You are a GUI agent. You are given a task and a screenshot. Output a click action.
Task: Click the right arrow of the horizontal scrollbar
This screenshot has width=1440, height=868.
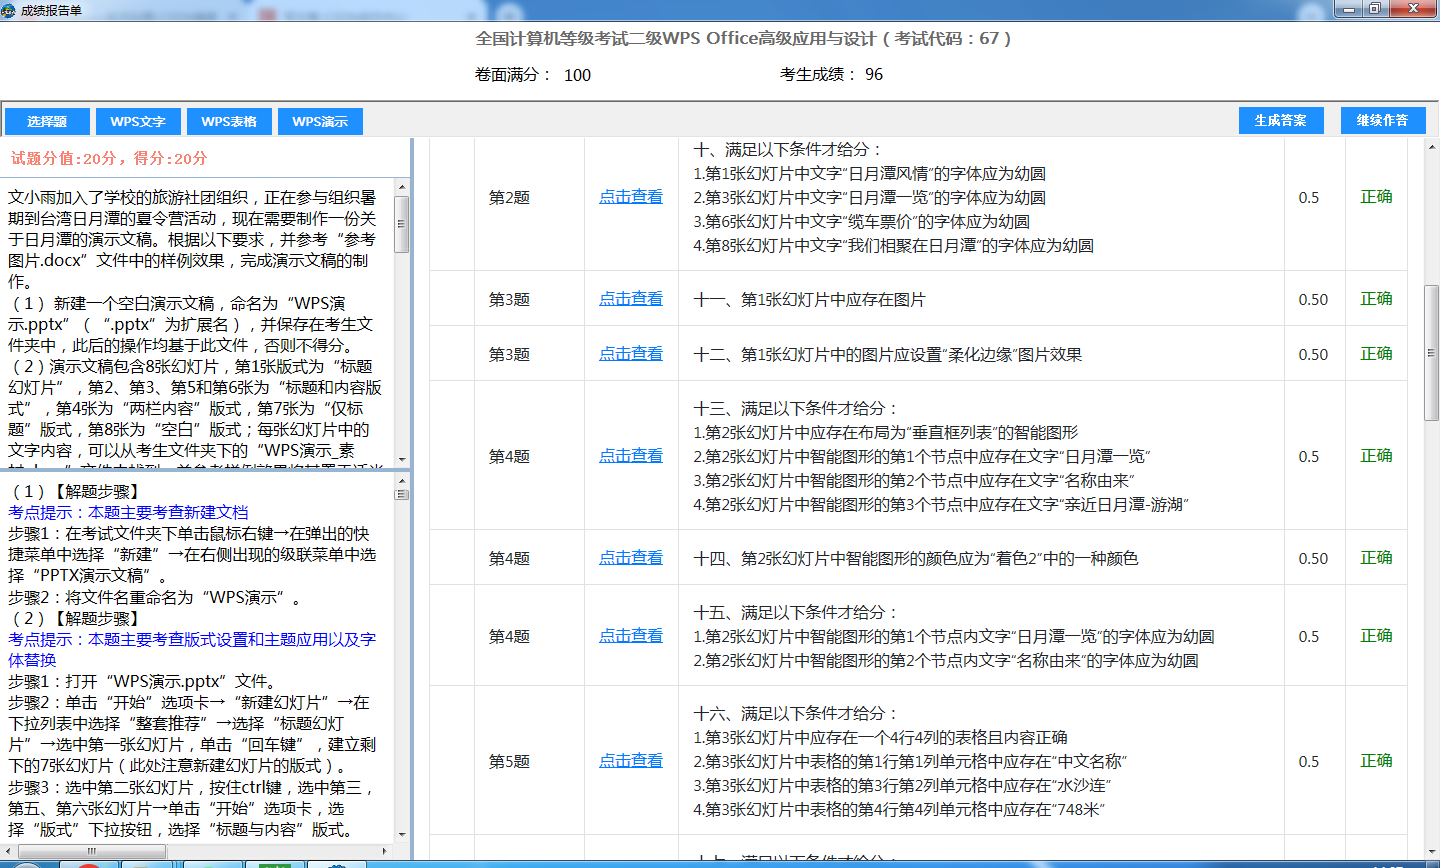coord(386,851)
